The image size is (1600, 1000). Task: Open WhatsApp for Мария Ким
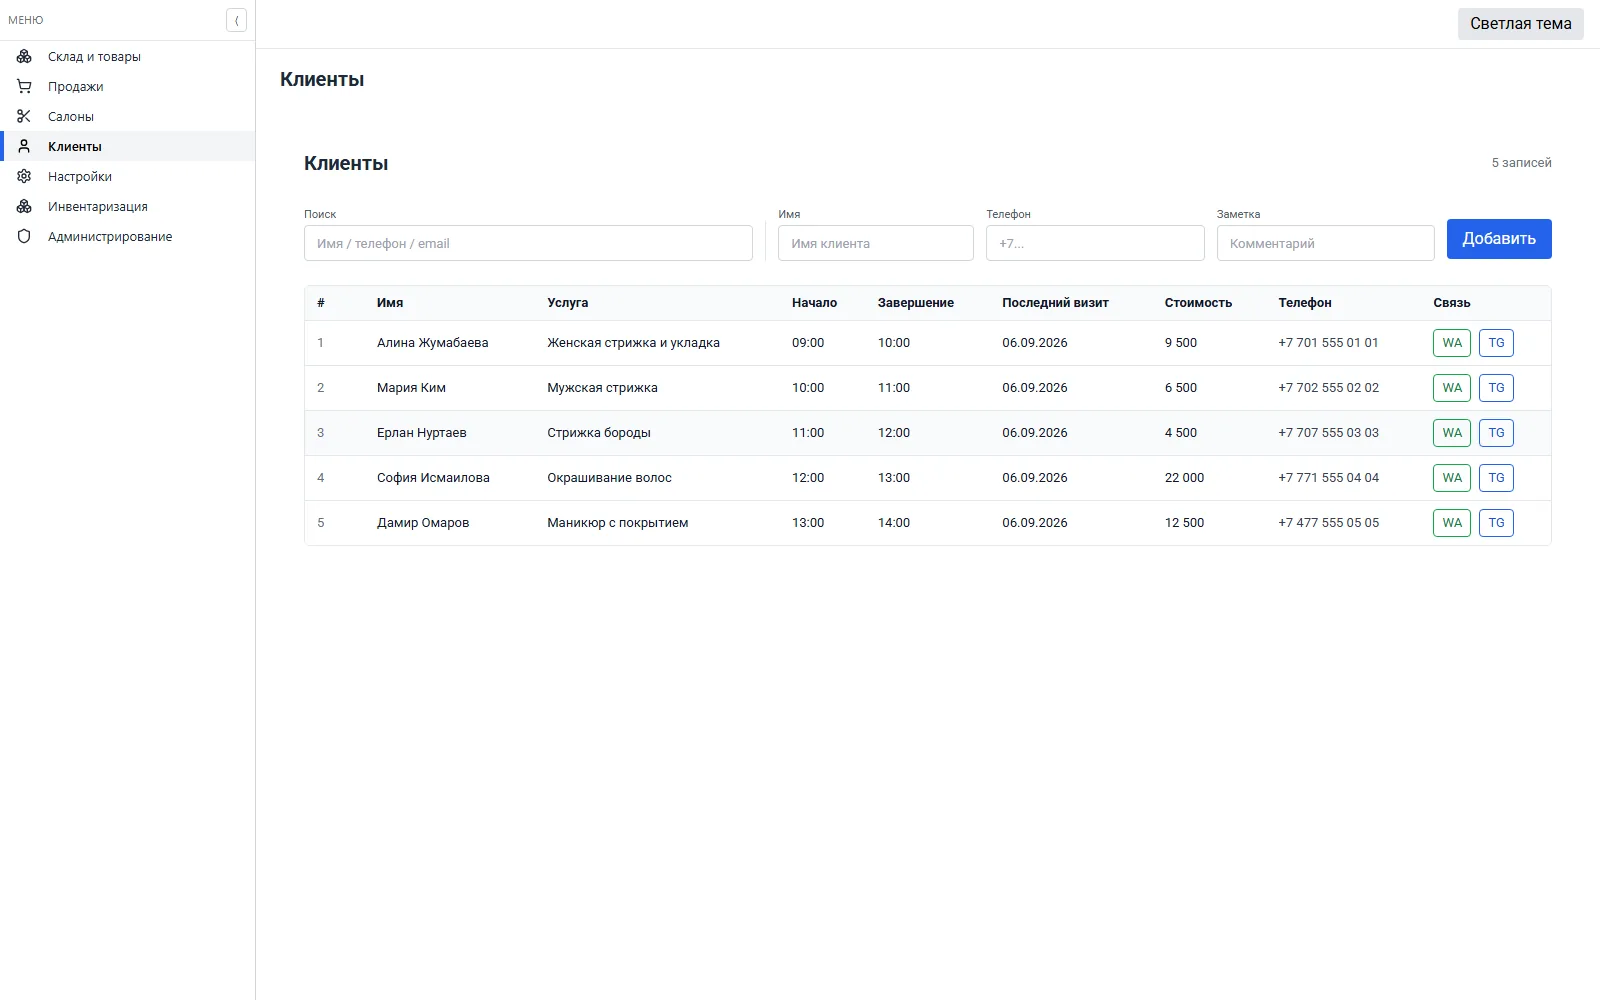coord(1452,388)
